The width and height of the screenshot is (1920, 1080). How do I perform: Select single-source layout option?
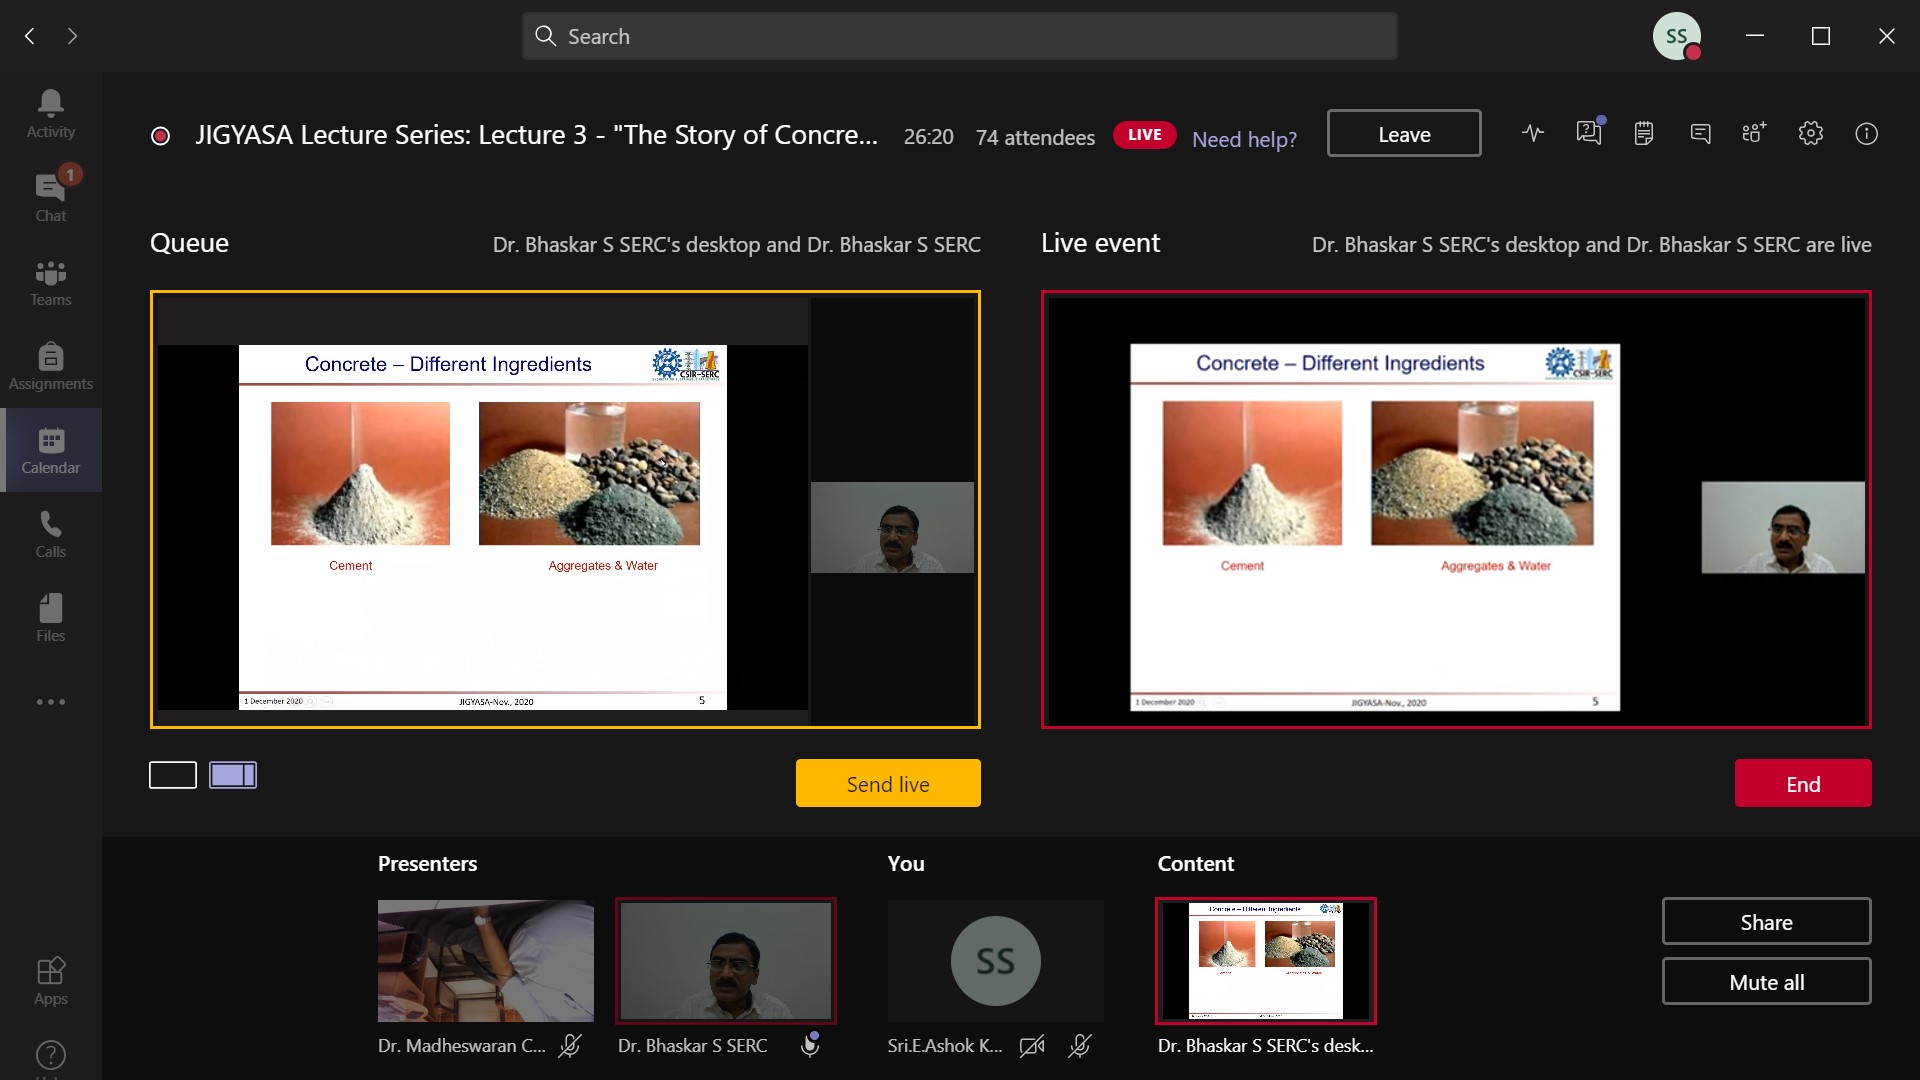[173, 775]
